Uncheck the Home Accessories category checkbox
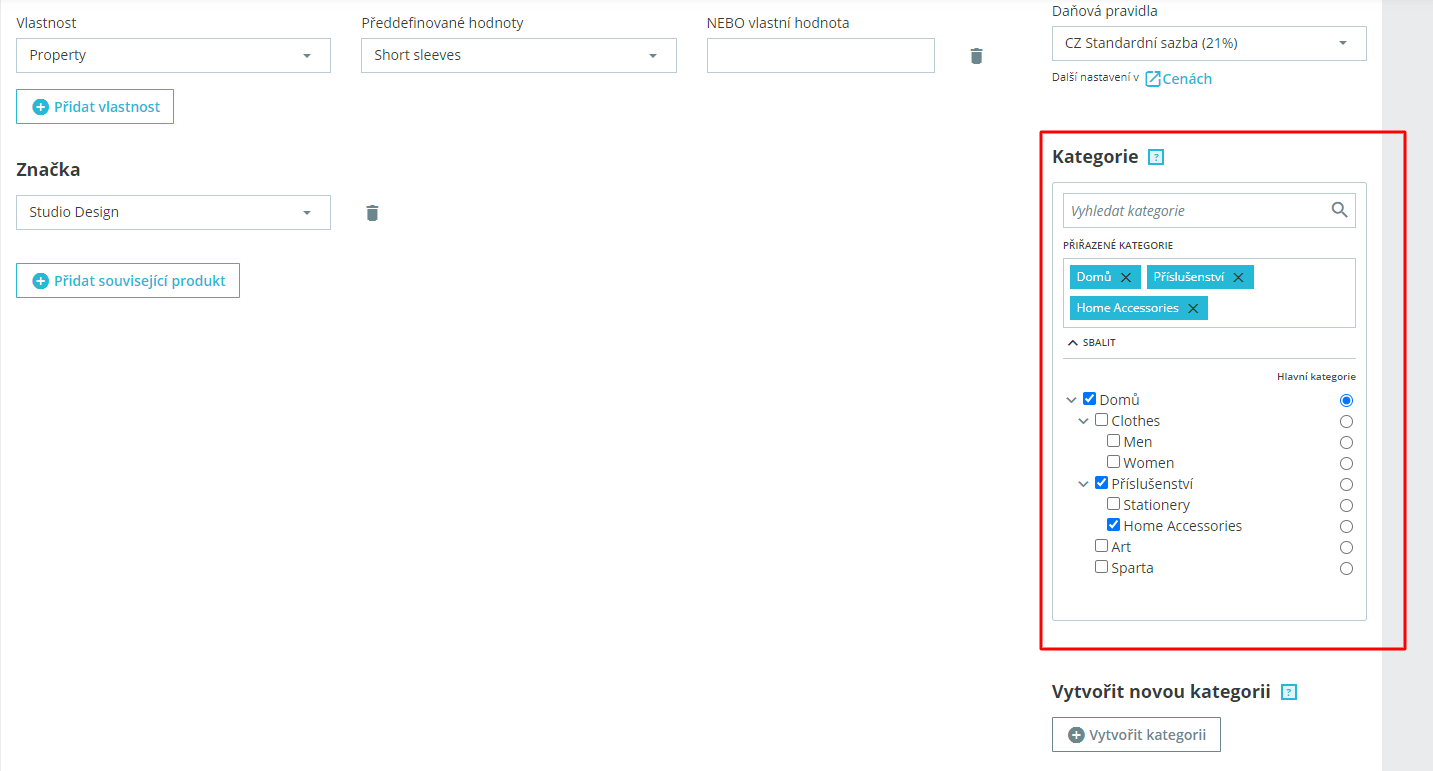The width and height of the screenshot is (1433, 771). tap(1114, 525)
